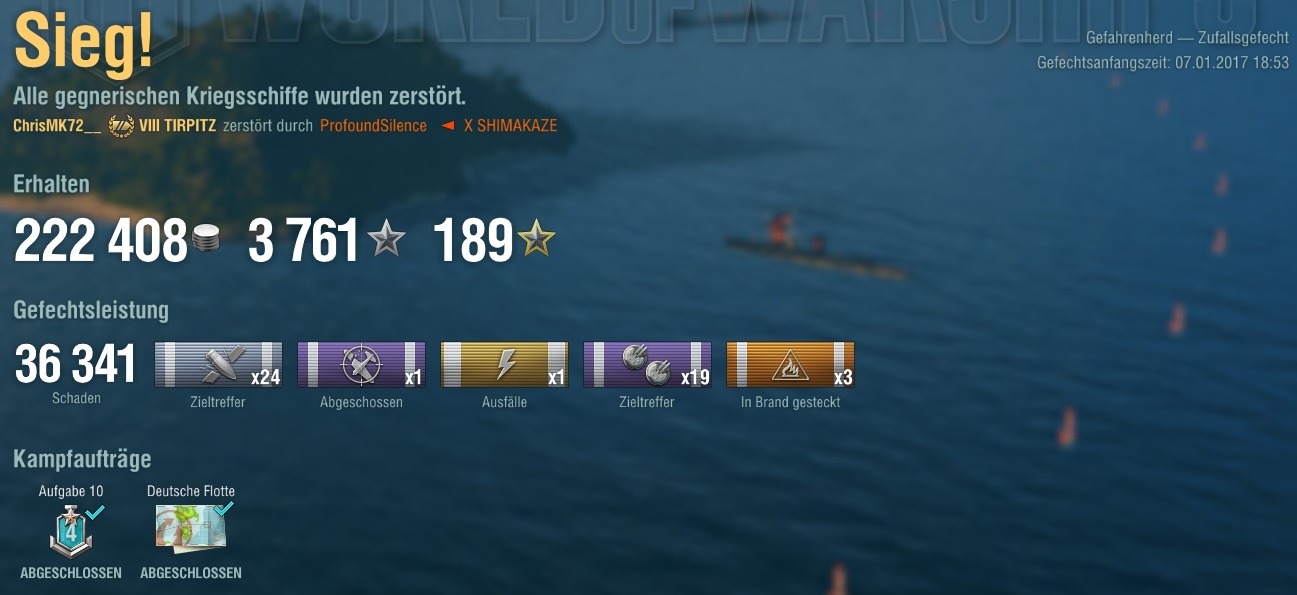Click the 222 408 credits earned value

tap(101, 241)
